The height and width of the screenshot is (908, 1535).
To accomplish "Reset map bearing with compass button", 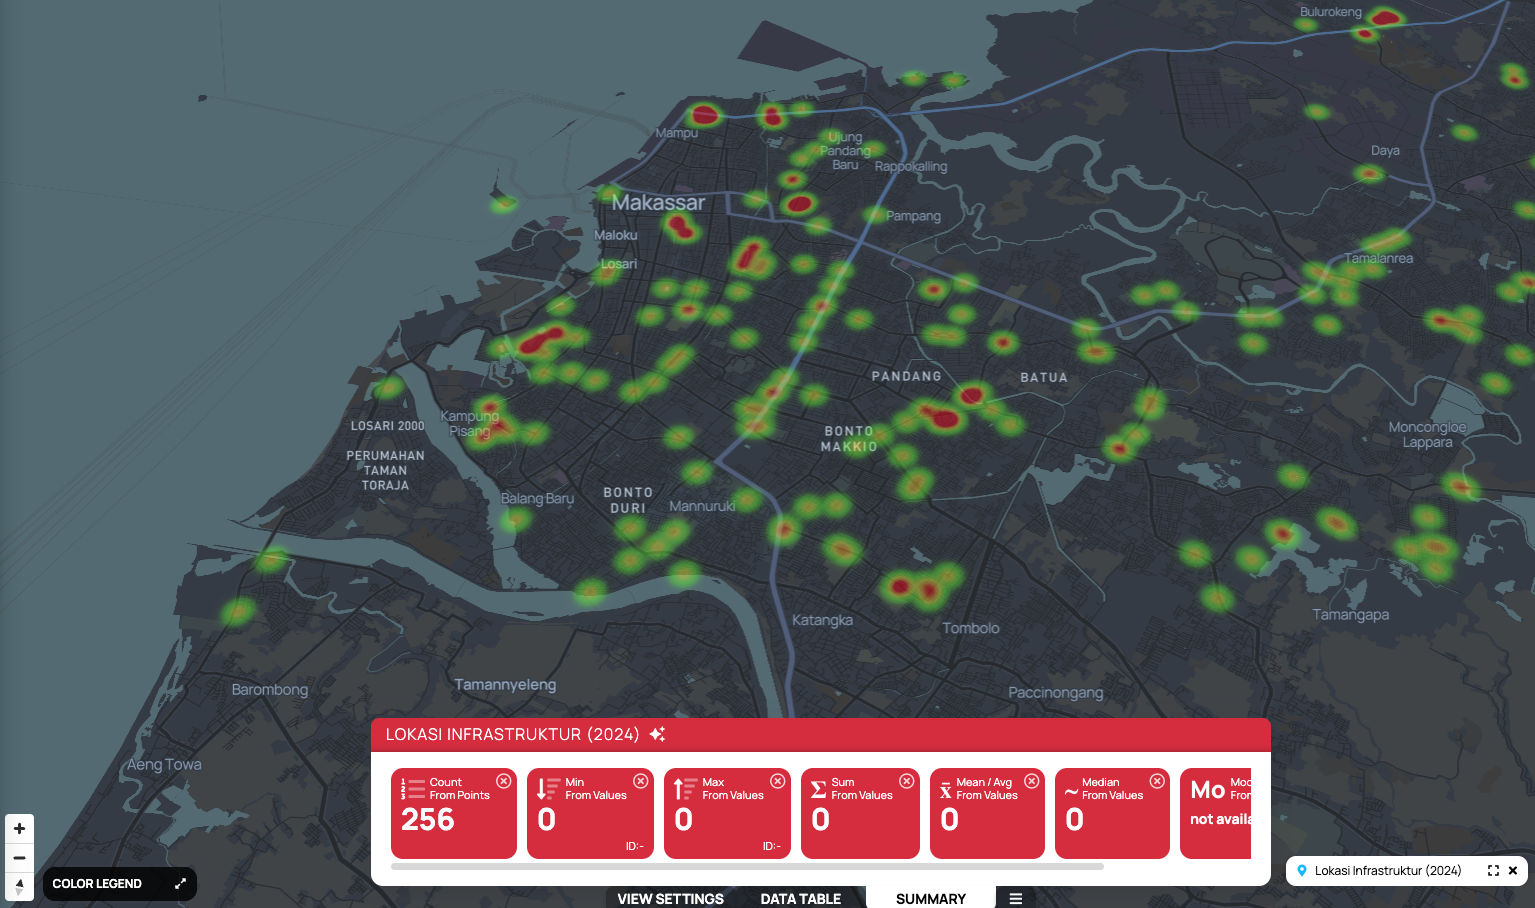I will pyautogui.click(x=19, y=886).
